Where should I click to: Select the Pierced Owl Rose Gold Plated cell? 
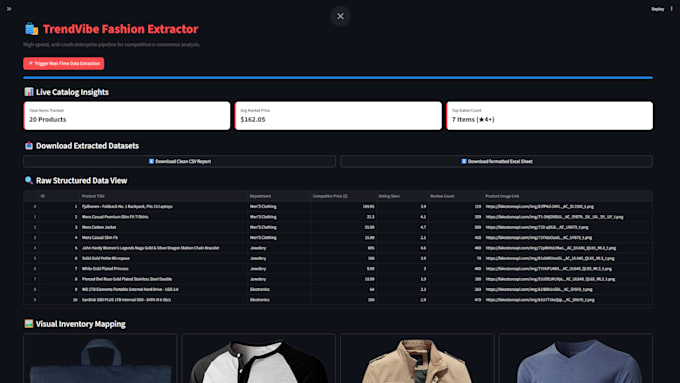[x=163, y=279]
